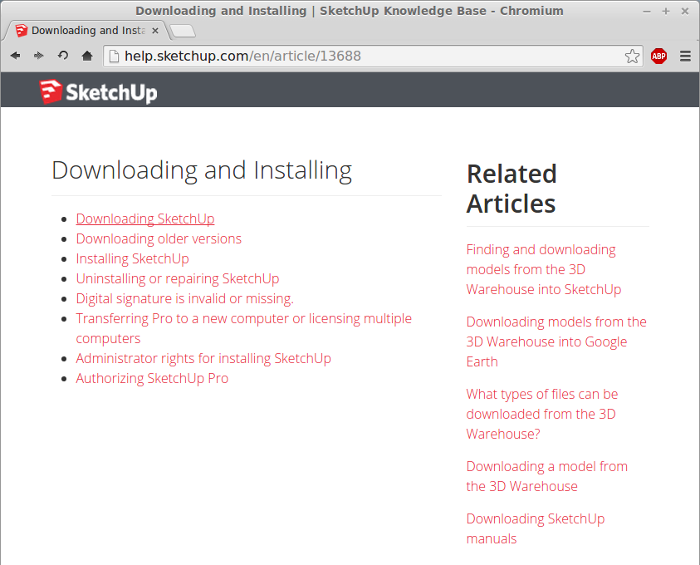The height and width of the screenshot is (565, 700).
Task: Click the SketchUp logo in the header
Action: point(98,92)
